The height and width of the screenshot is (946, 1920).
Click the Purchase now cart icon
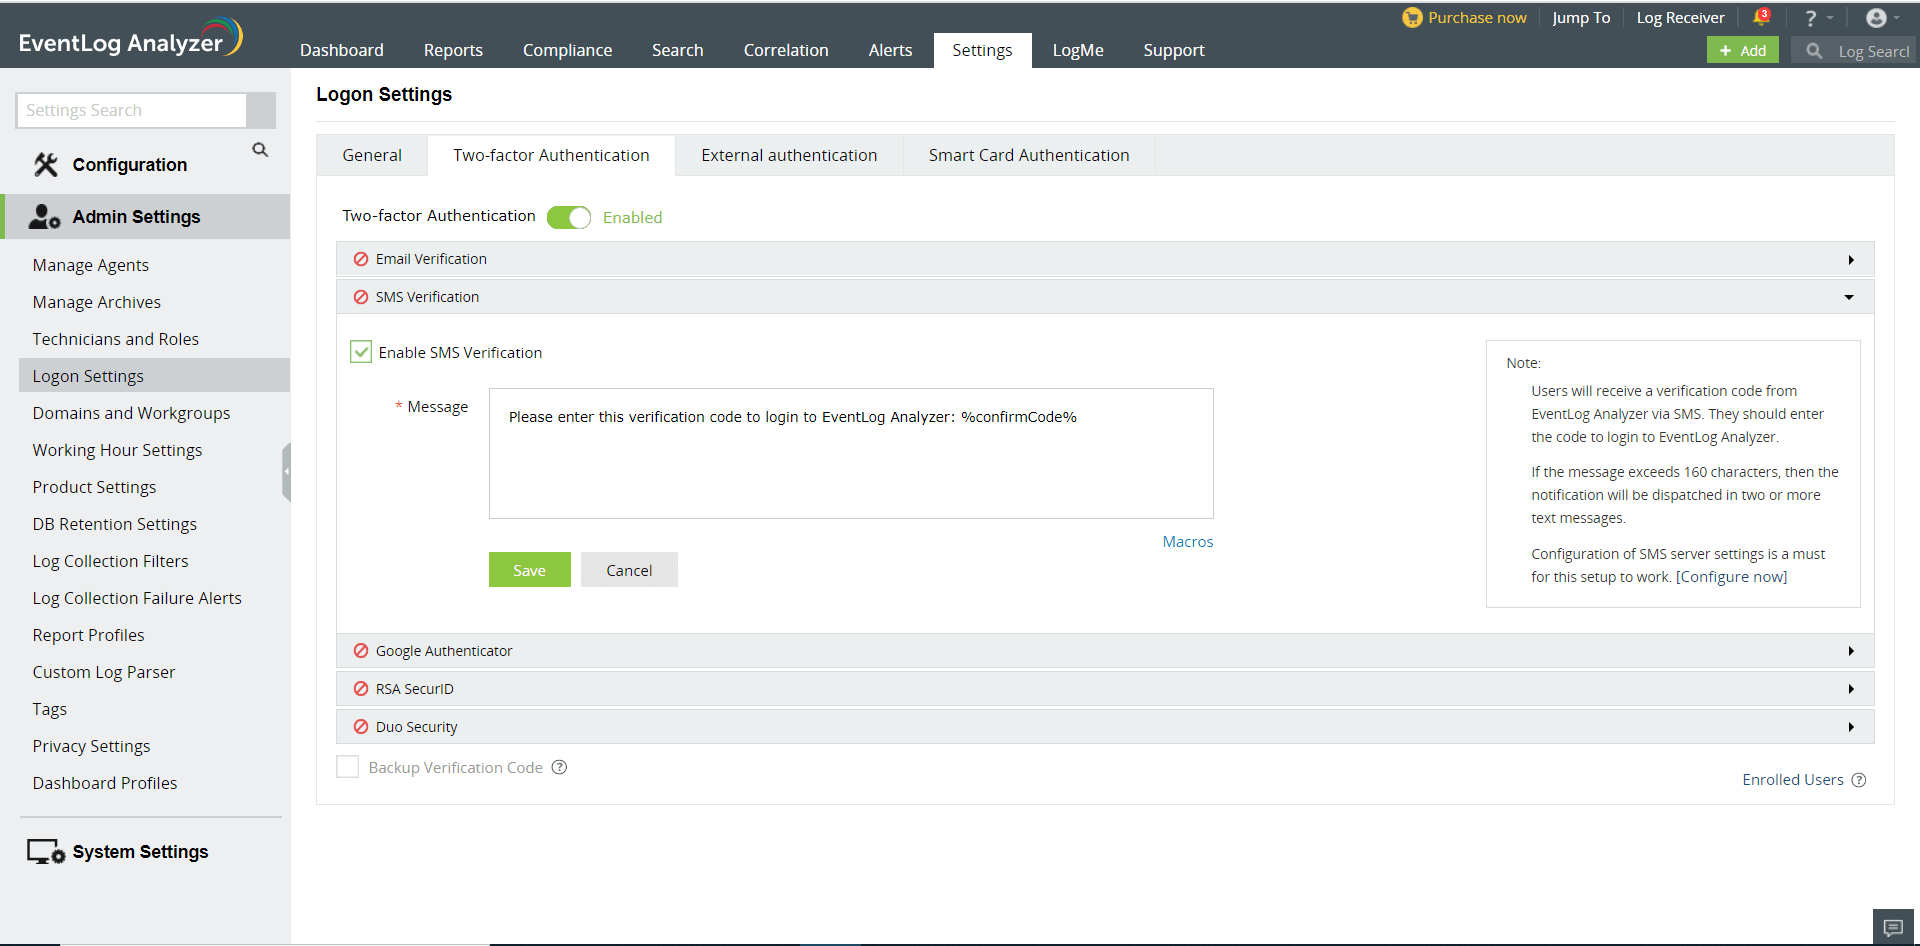1412,17
